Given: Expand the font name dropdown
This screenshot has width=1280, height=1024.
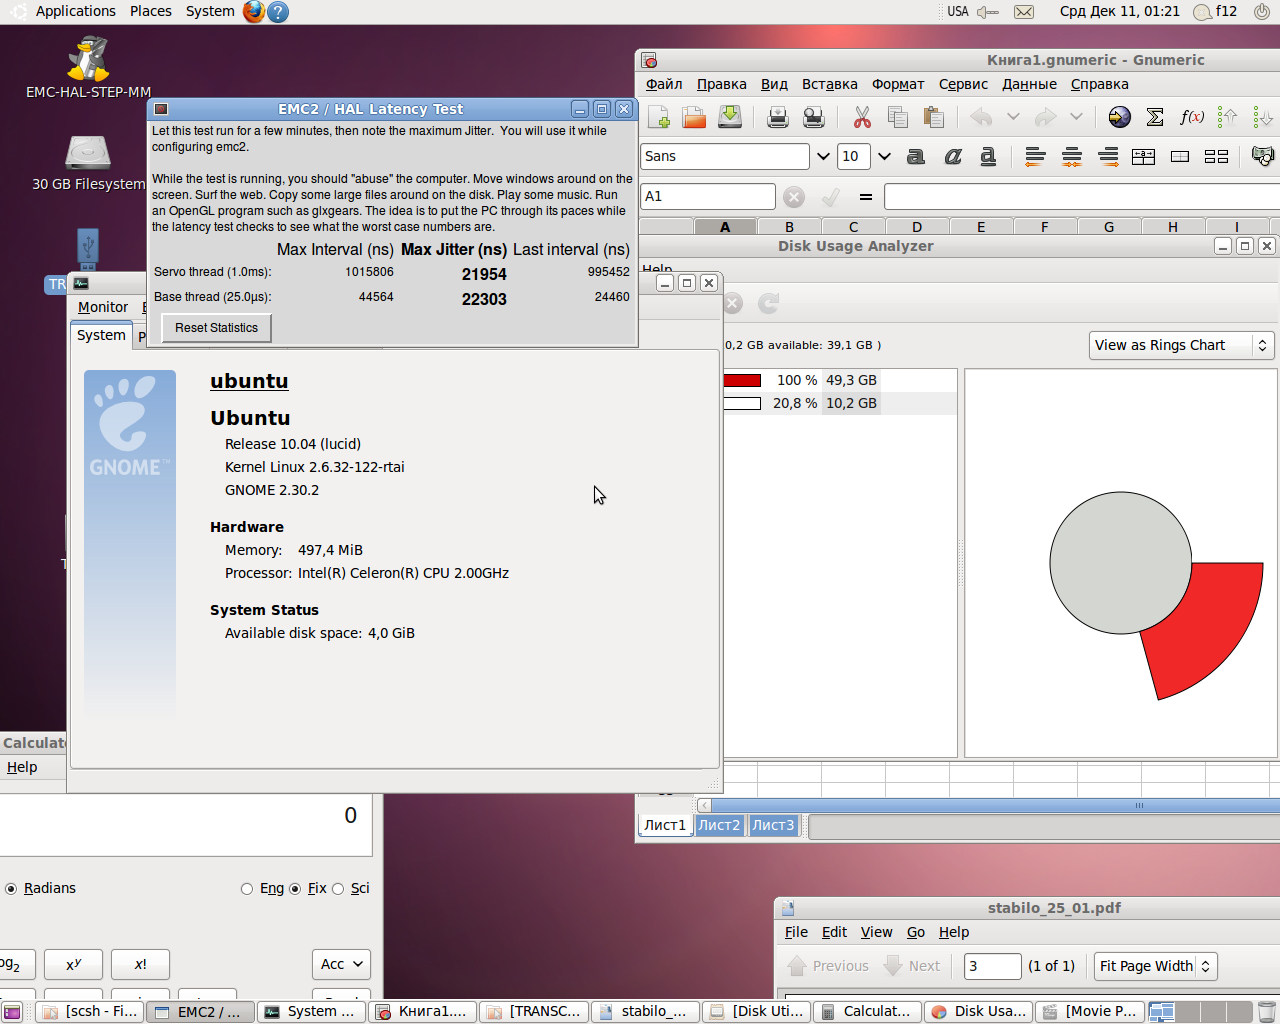Looking at the screenshot, I should click(x=823, y=156).
